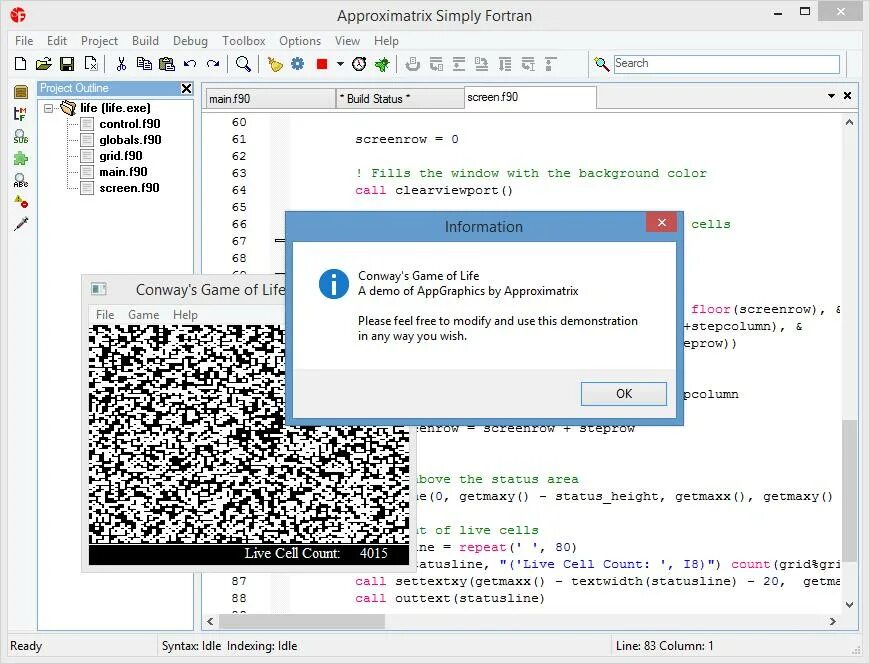Open the Toolbox menu
Viewport: 870px width, 664px height.
tap(244, 40)
